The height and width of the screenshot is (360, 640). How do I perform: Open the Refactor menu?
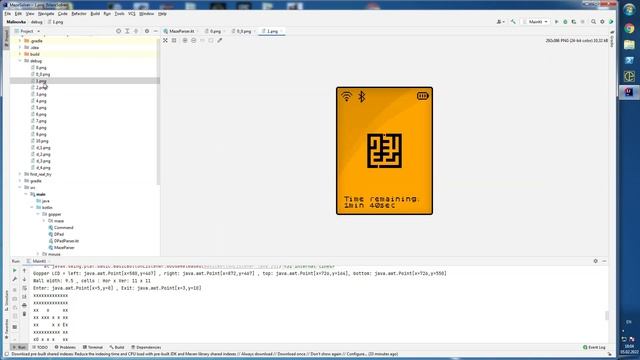[79, 13]
